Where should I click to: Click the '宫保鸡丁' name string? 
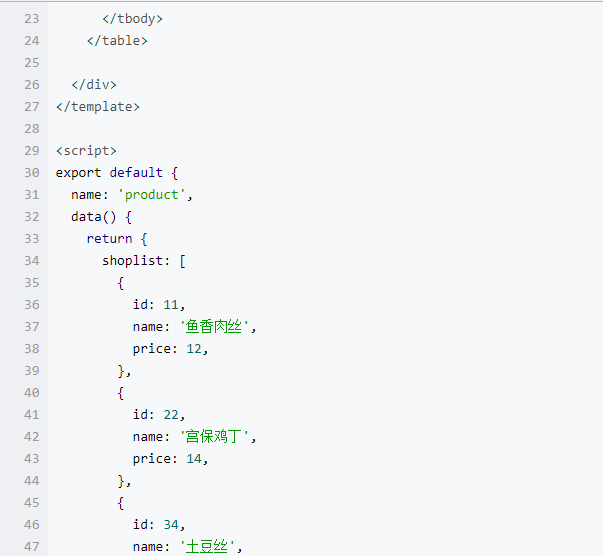pyautogui.click(x=218, y=436)
